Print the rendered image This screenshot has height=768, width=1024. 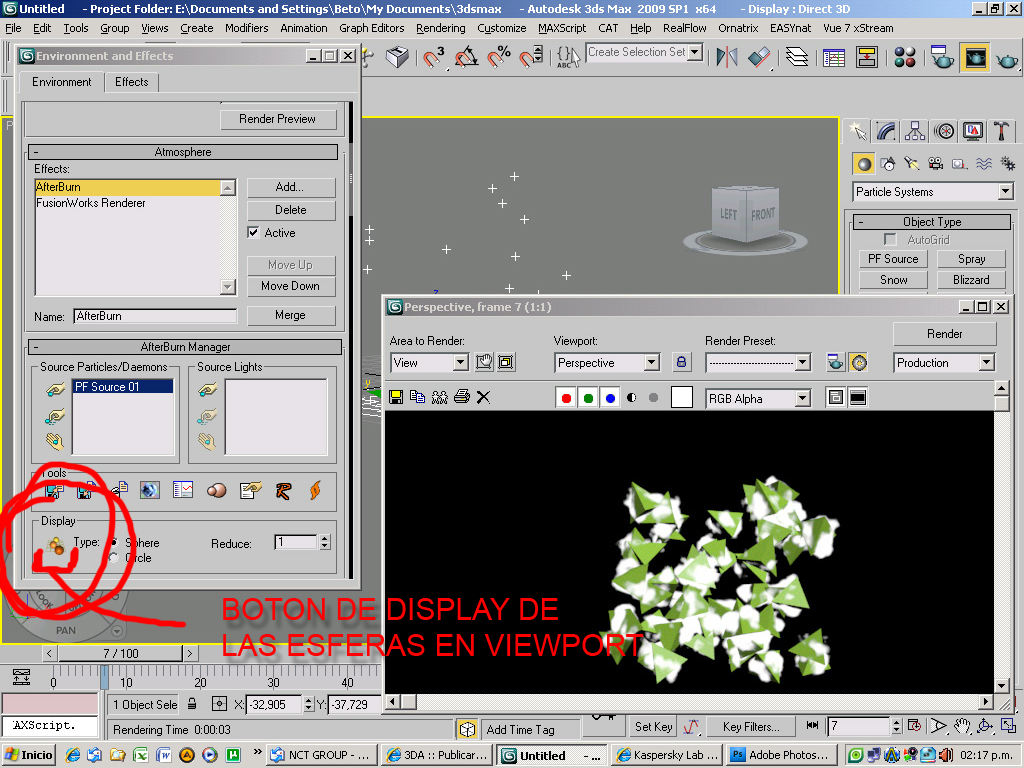[462, 397]
